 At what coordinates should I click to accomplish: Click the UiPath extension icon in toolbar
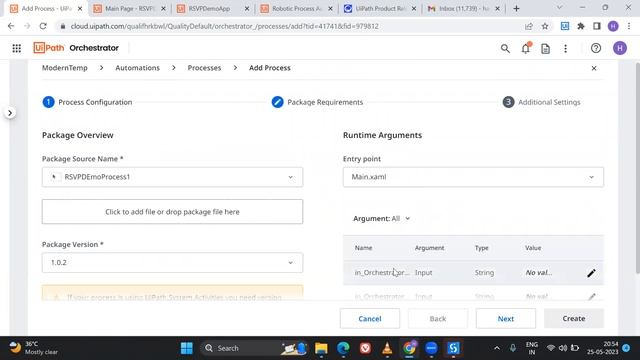coord(565,26)
